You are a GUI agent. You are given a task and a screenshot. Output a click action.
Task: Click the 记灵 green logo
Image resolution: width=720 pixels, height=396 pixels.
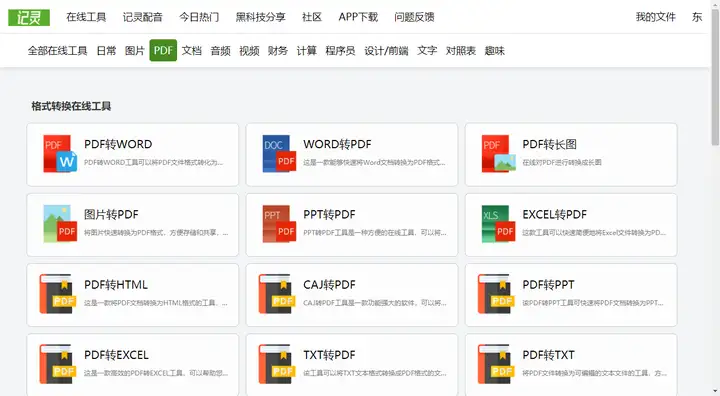pyautogui.click(x=29, y=17)
